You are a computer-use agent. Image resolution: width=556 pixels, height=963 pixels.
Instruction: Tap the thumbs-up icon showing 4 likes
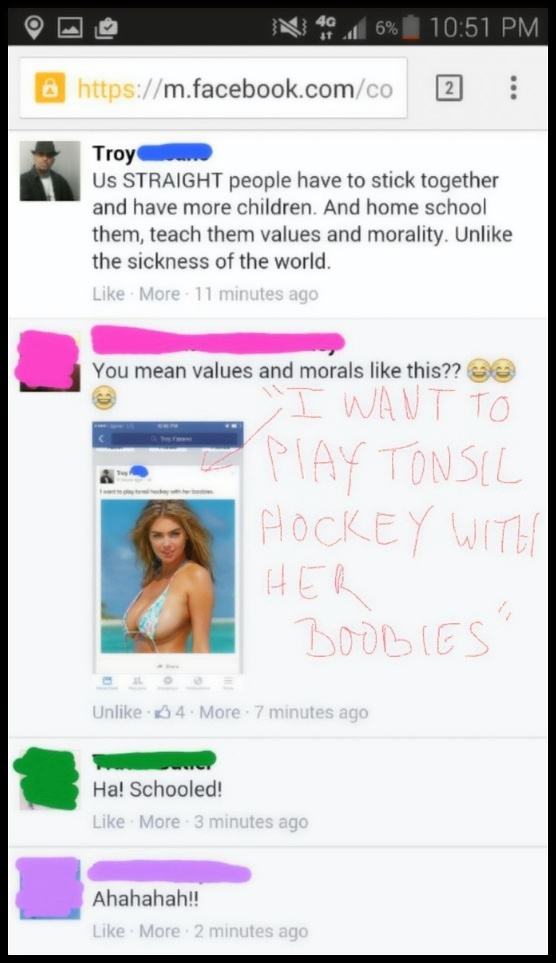tap(164, 712)
